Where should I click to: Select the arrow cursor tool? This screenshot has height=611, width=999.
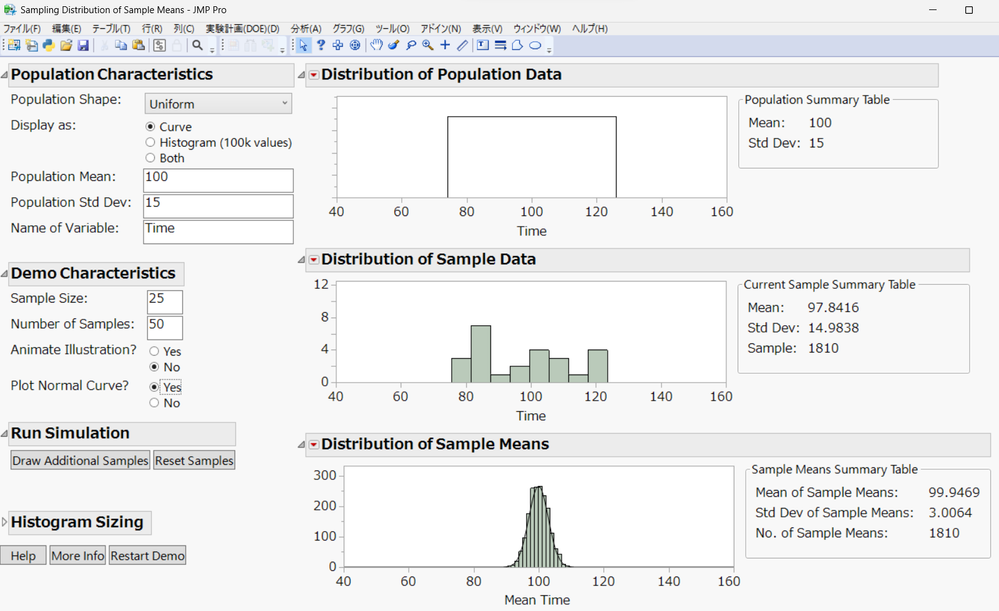click(304, 46)
